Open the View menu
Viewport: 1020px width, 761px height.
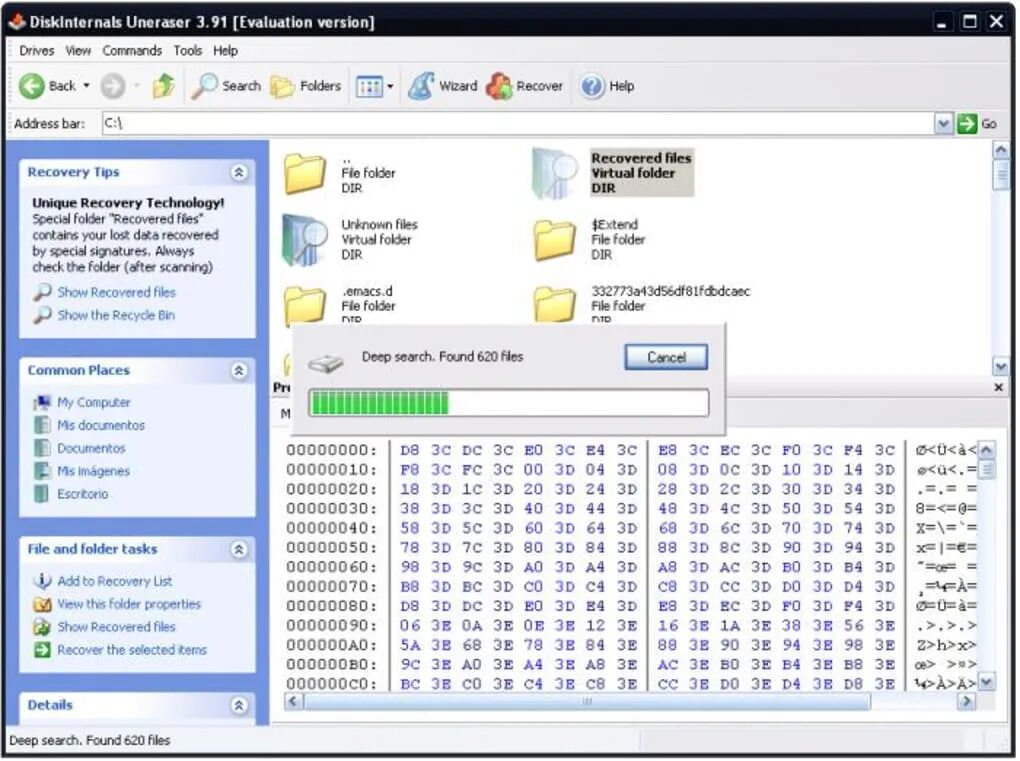(78, 51)
